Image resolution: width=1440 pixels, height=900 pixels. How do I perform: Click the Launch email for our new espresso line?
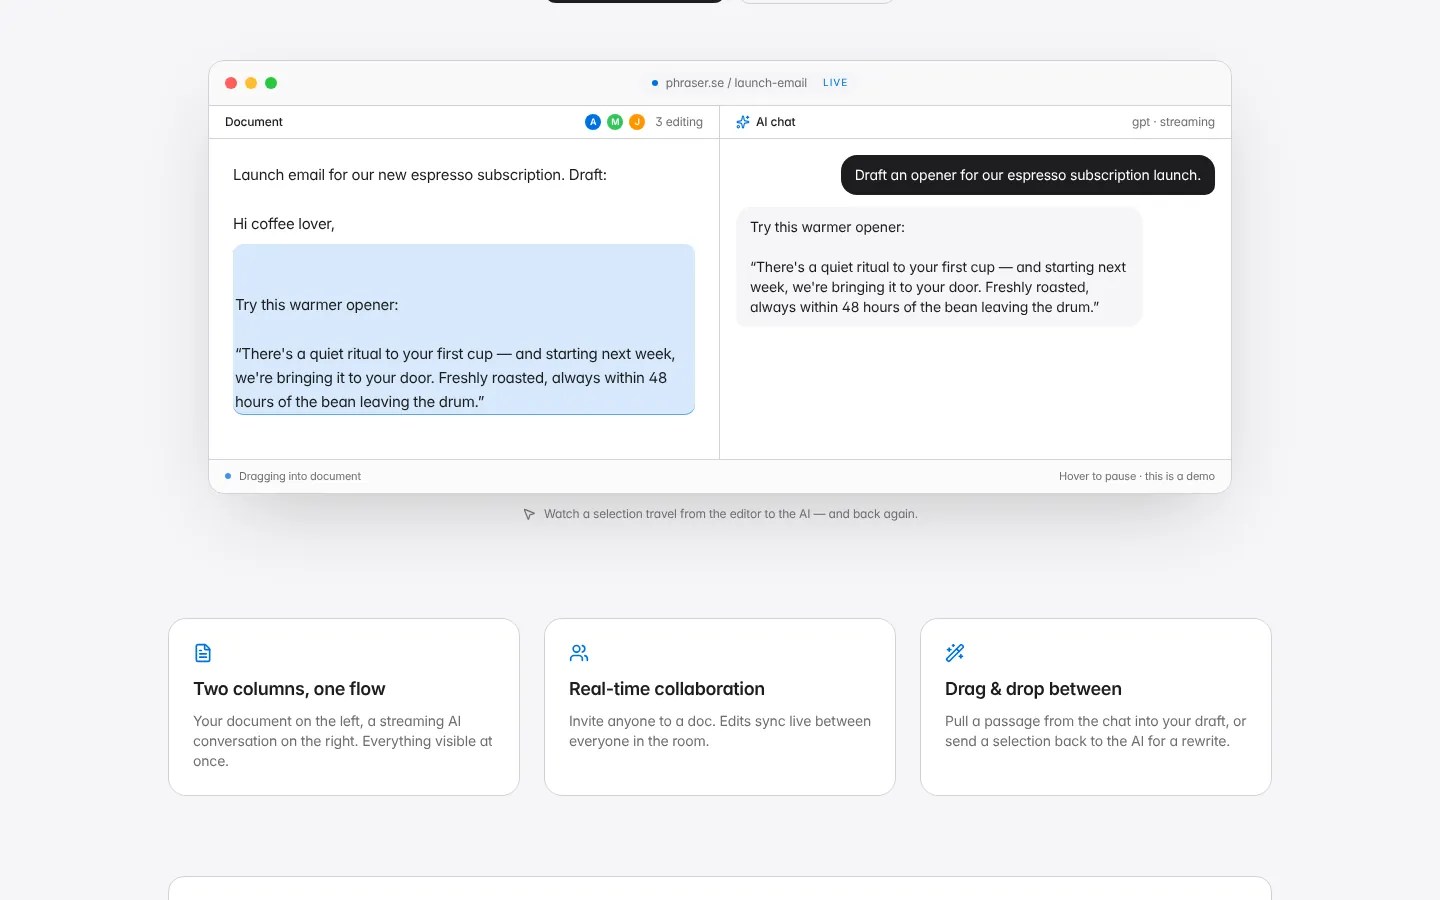[x=420, y=175]
